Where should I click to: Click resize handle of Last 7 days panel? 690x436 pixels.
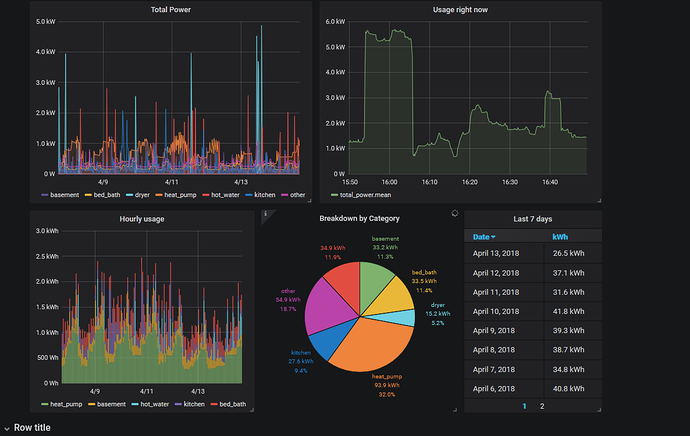click(599, 410)
